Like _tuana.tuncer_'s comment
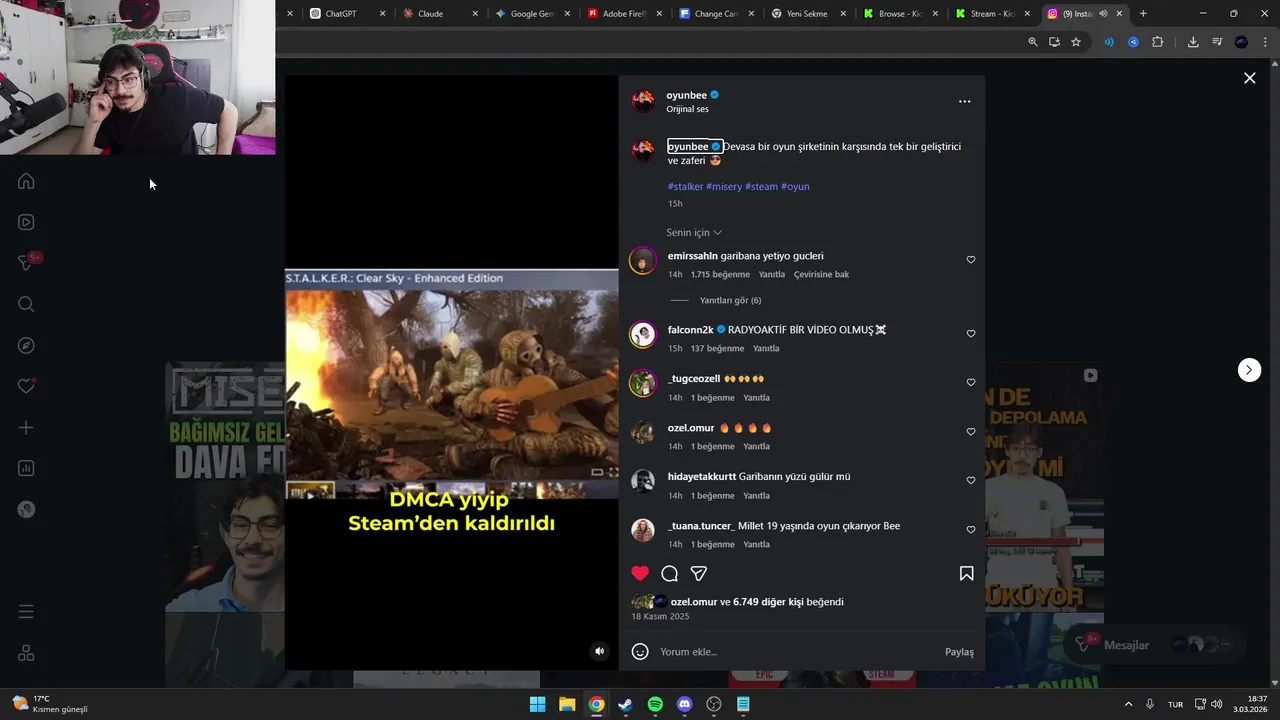1280x720 pixels. [970, 530]
